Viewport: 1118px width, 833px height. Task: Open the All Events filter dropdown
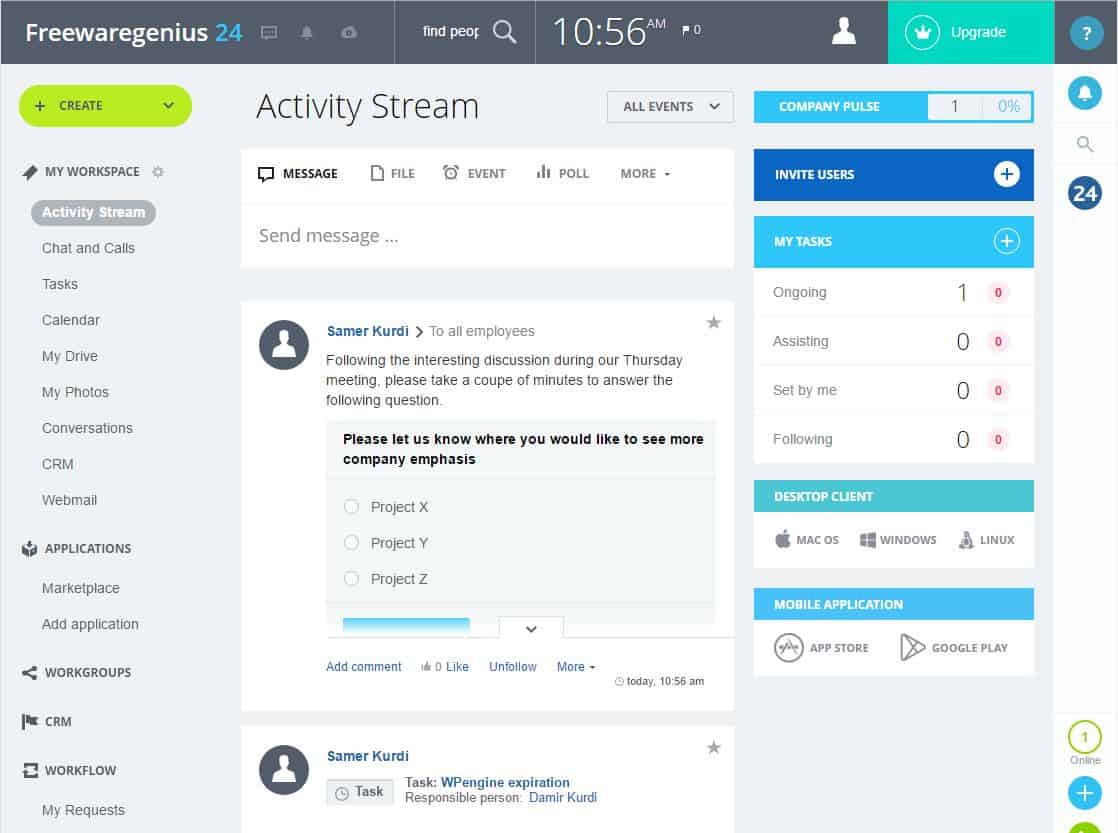tap(670, 107)
